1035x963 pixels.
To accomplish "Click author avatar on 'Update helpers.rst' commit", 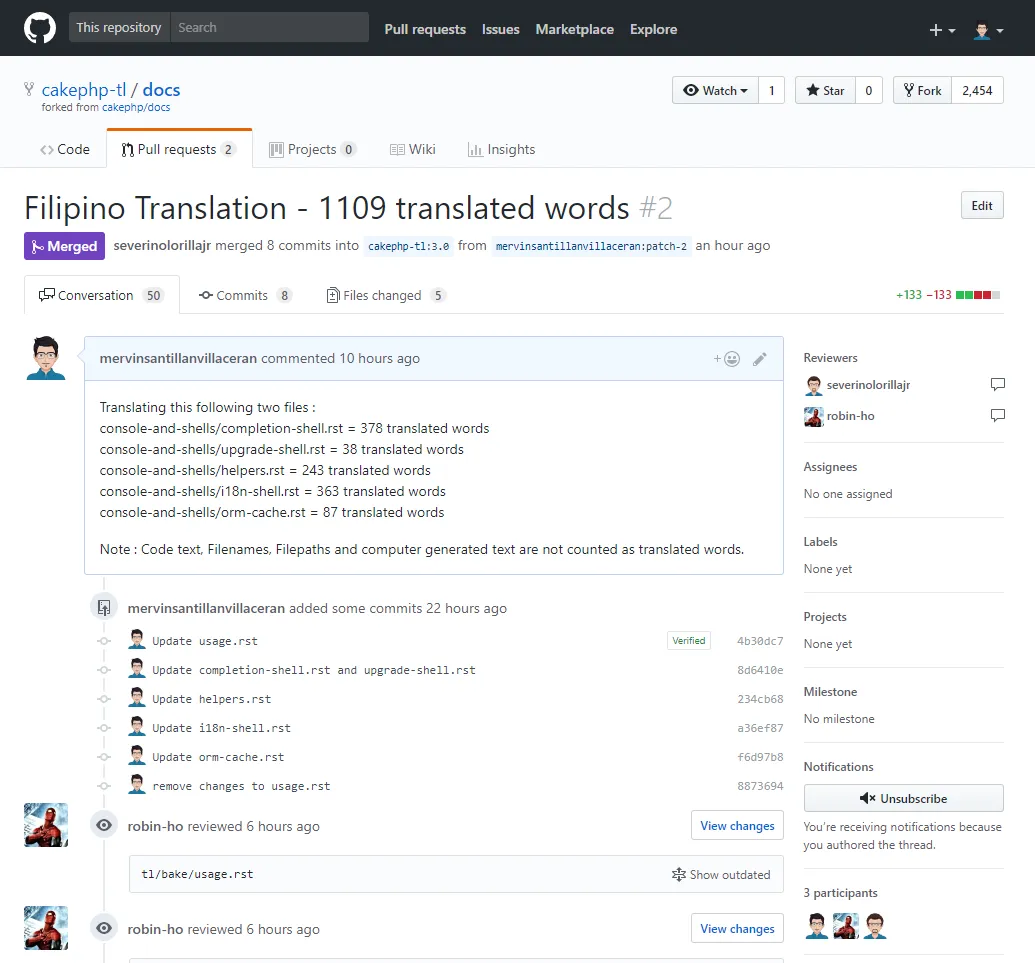I will [137, 697].
